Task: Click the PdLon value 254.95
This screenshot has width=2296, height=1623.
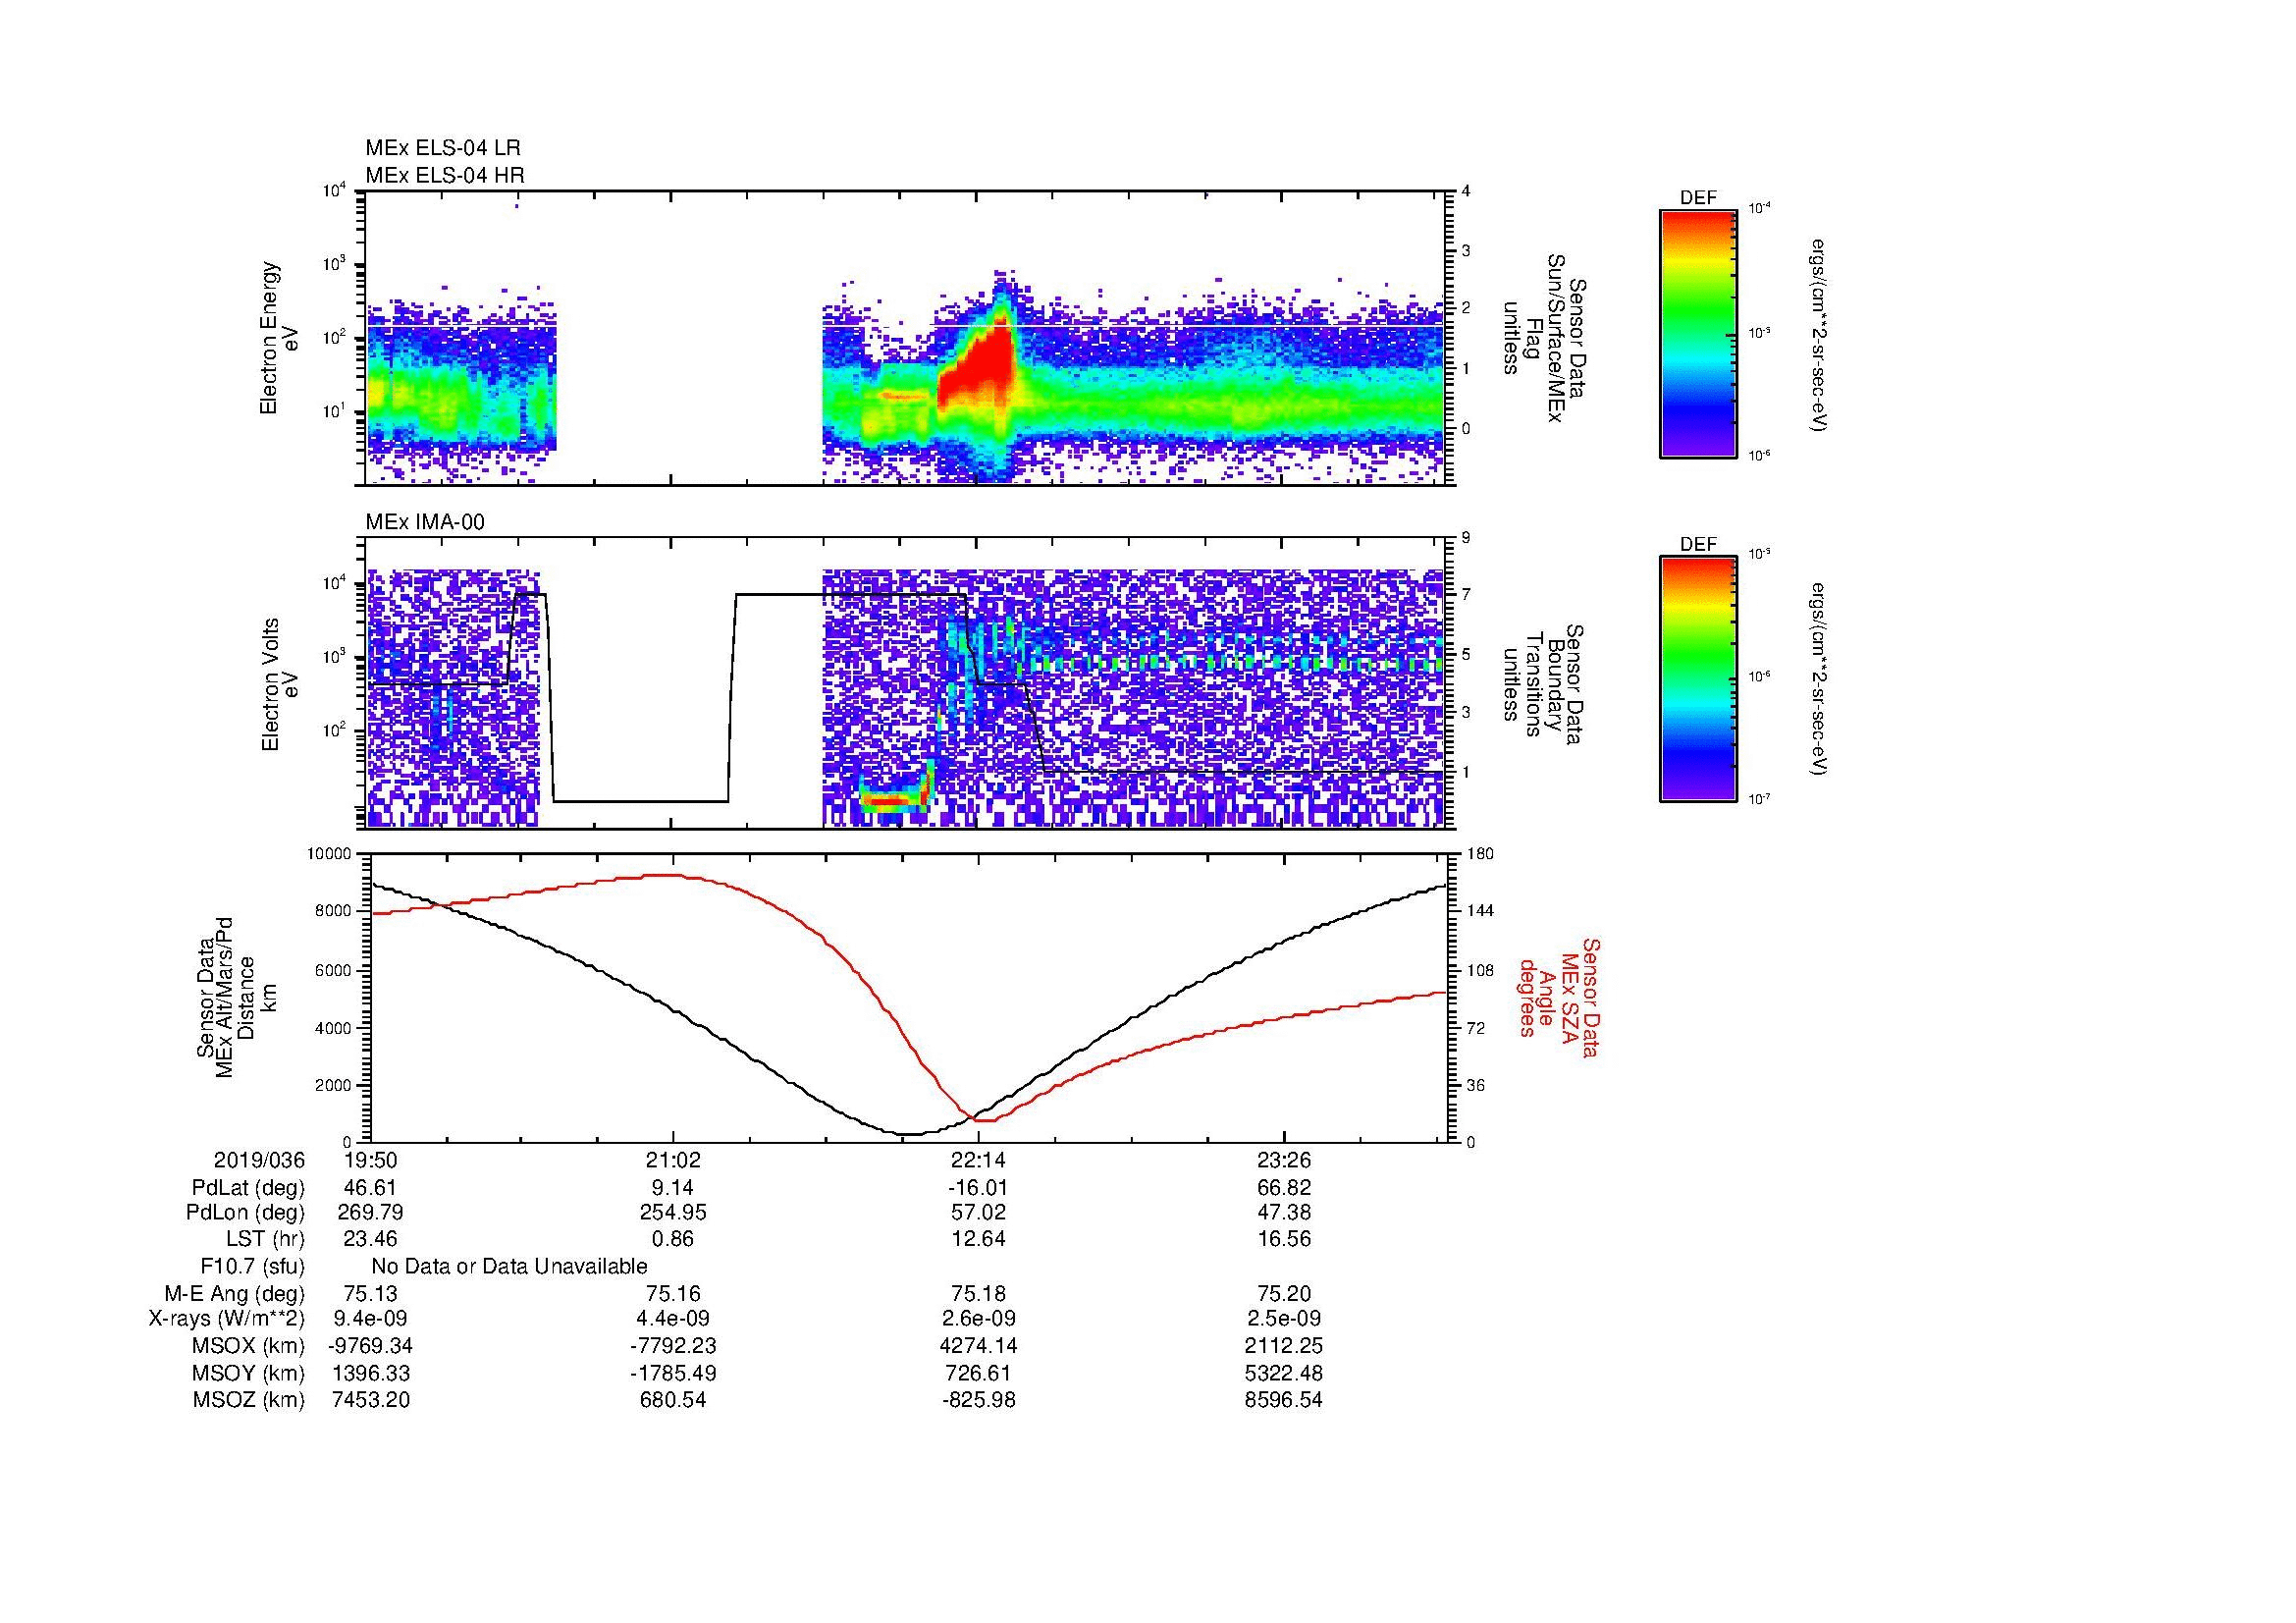Action: (673, 1213)
